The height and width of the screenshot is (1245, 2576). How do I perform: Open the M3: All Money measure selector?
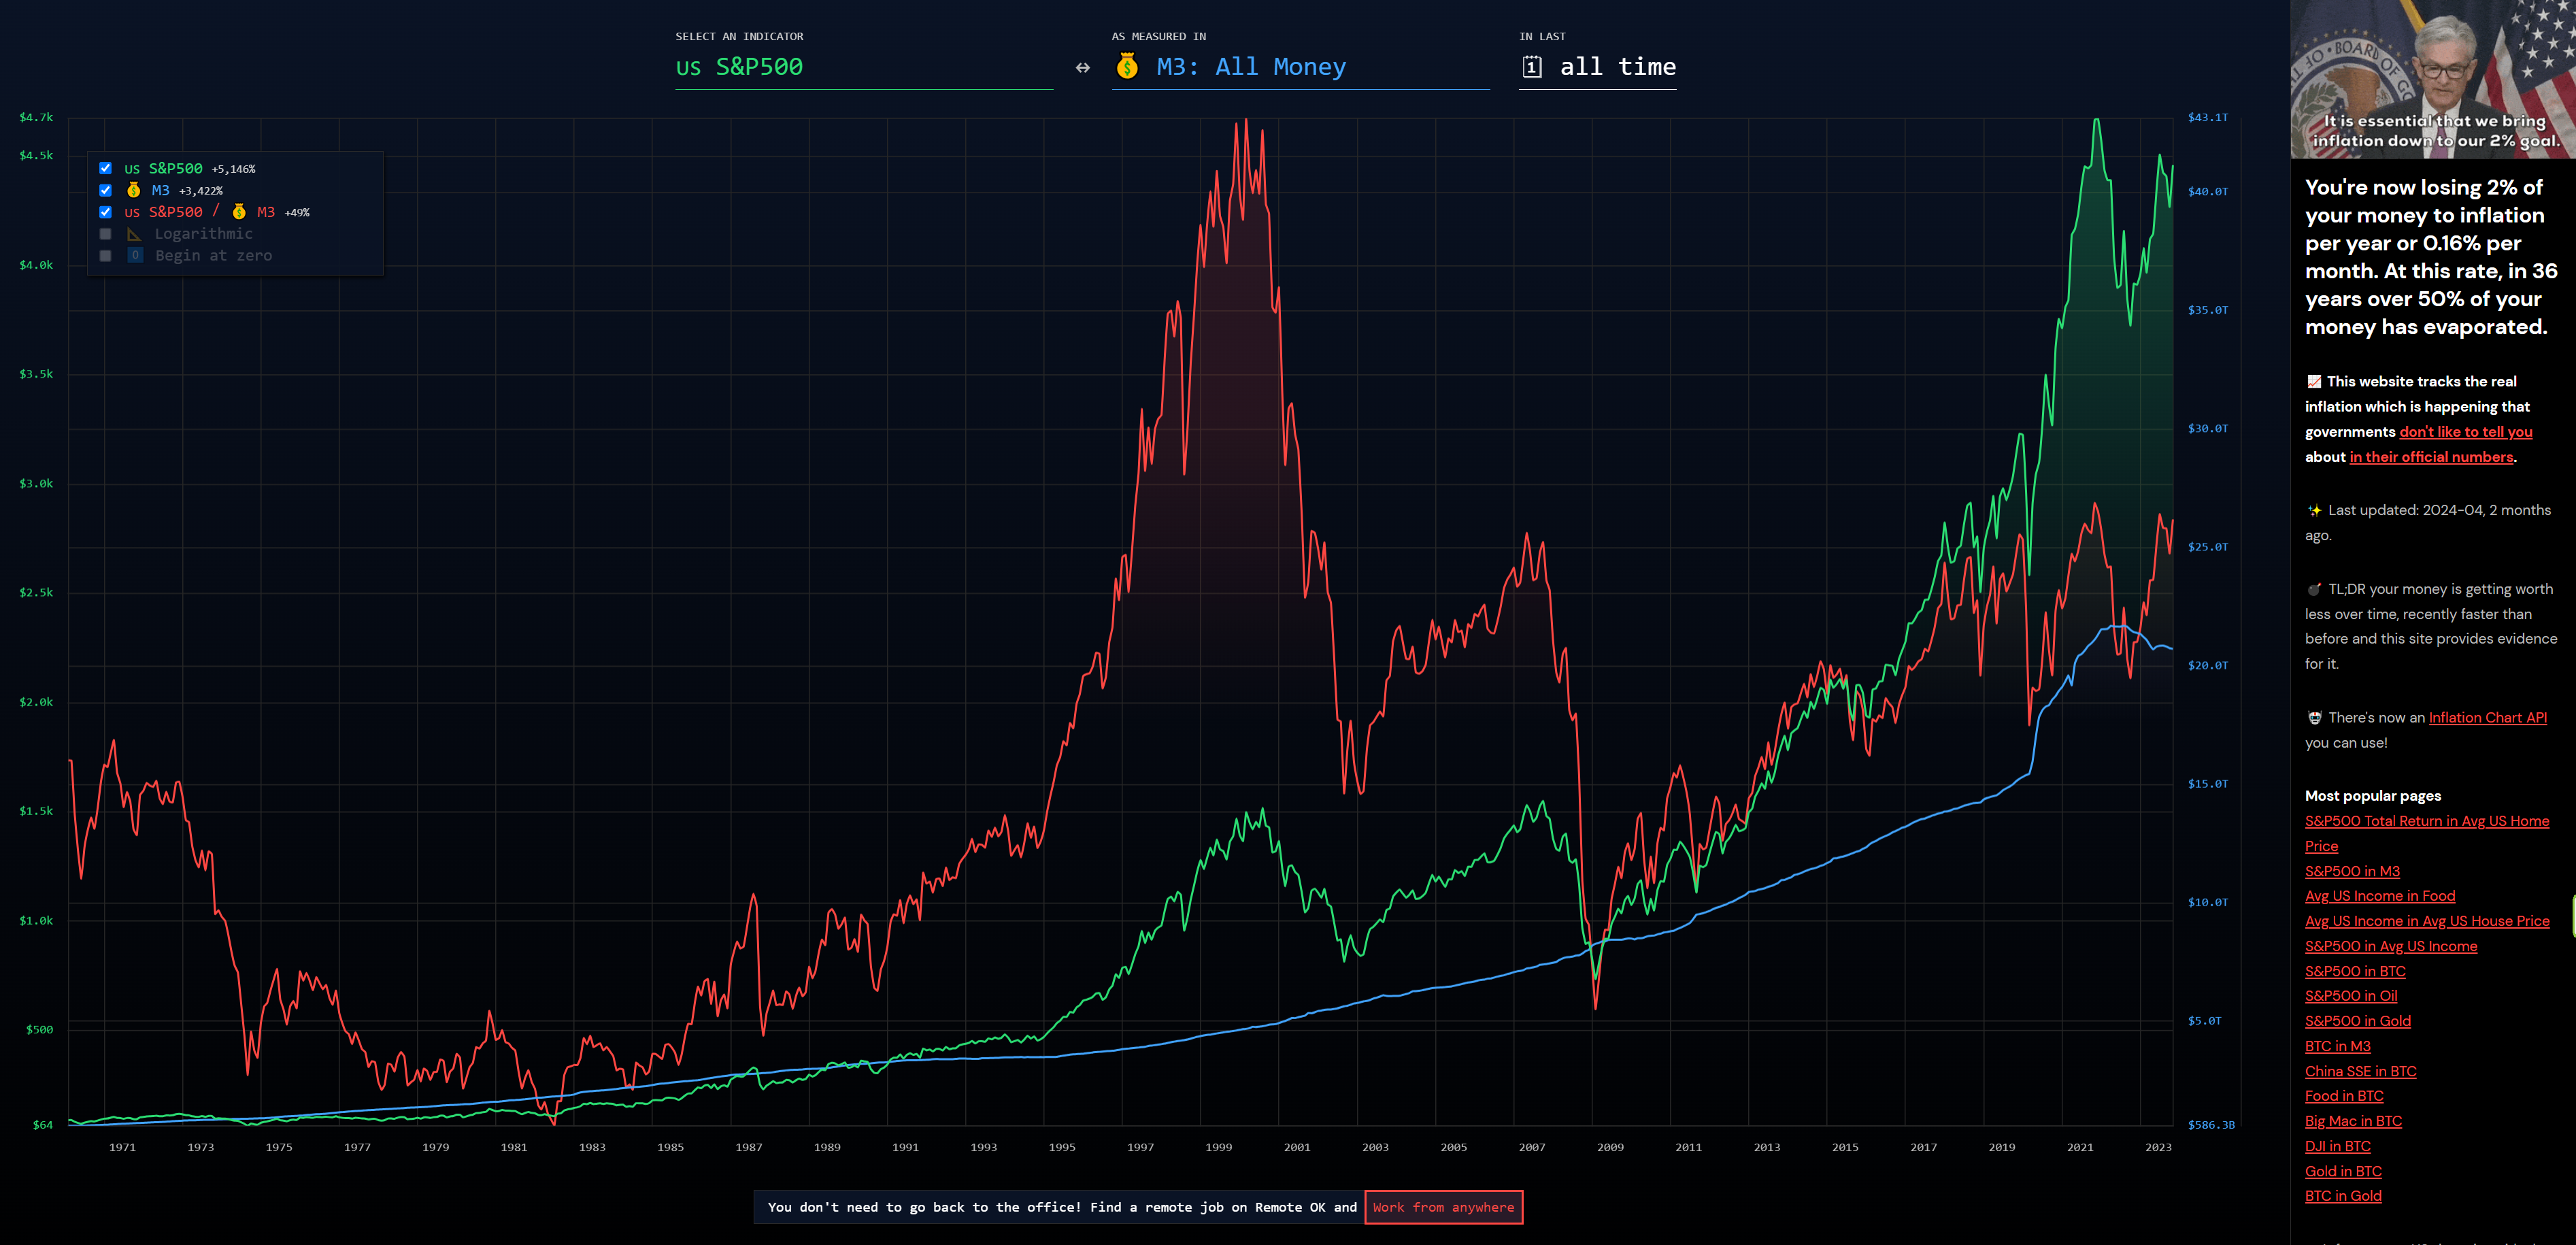pyautogui.click(x=1300, y=67)
